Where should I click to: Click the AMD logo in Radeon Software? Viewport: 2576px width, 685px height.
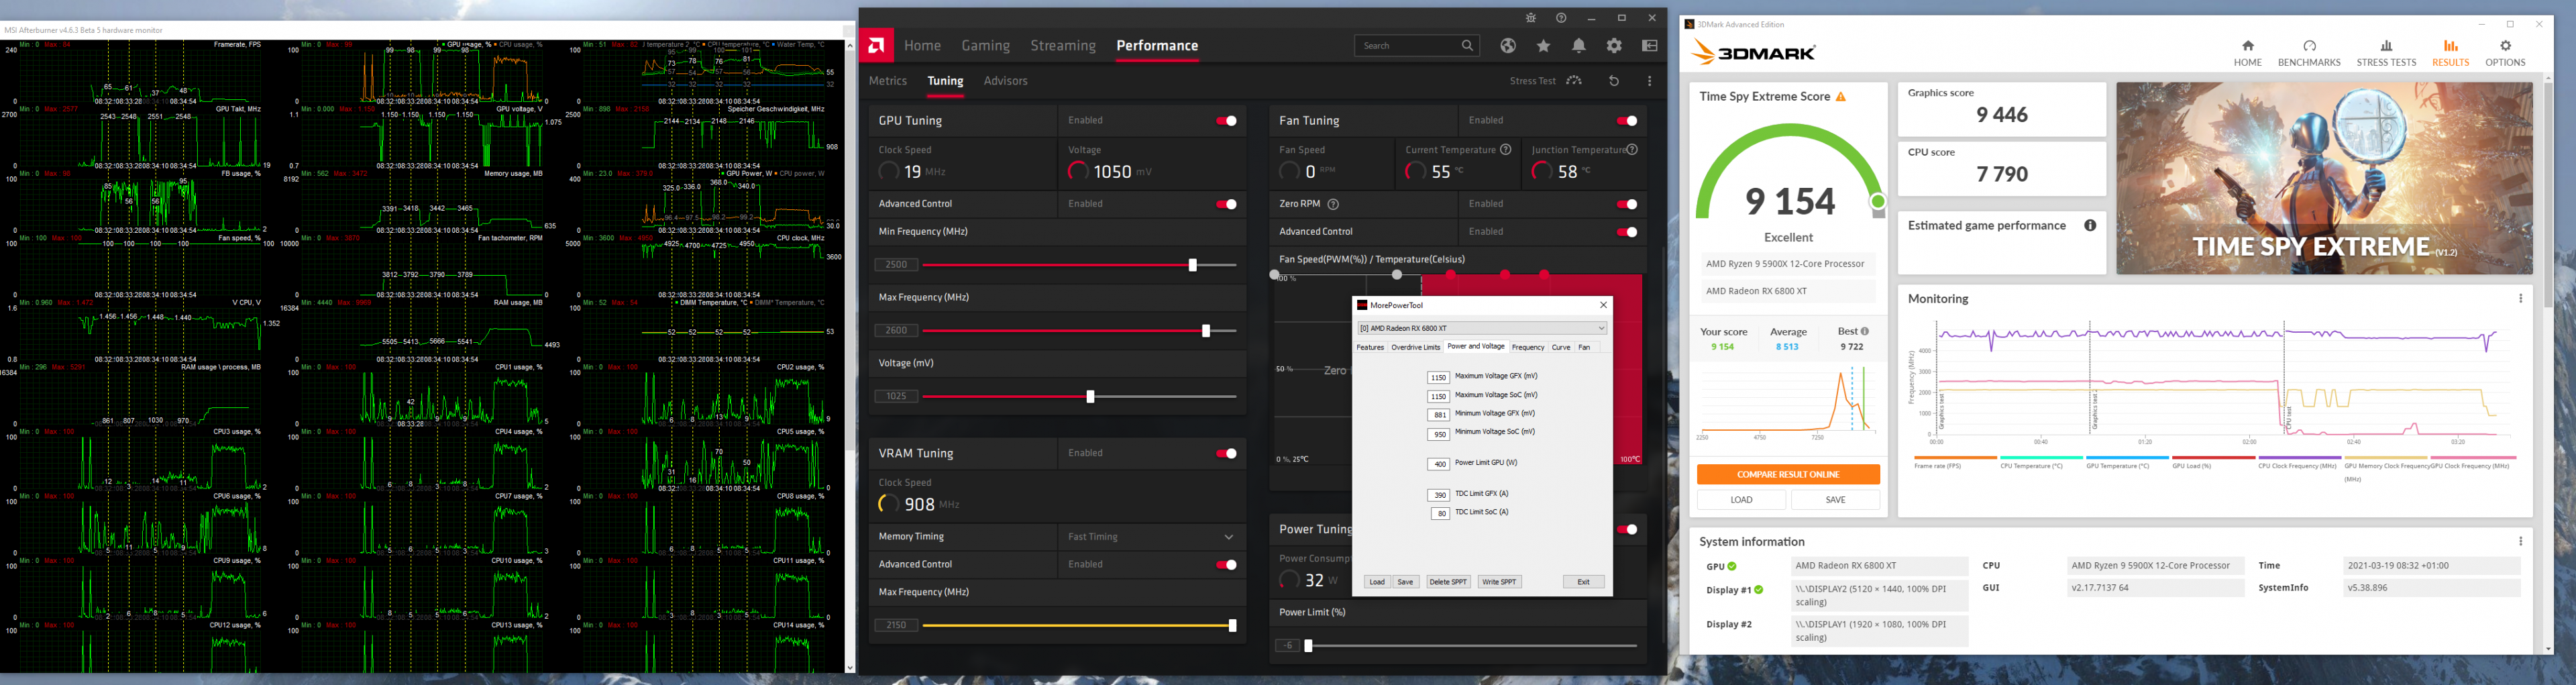[877, 45]
